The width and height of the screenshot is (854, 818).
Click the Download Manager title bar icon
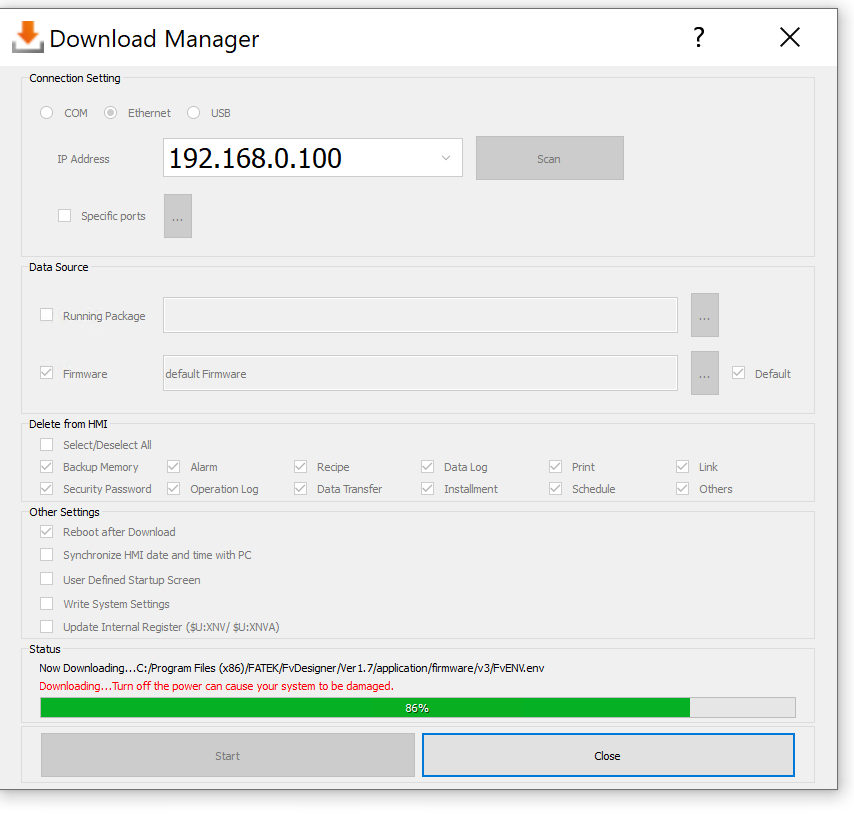click(x=28, y=37)
